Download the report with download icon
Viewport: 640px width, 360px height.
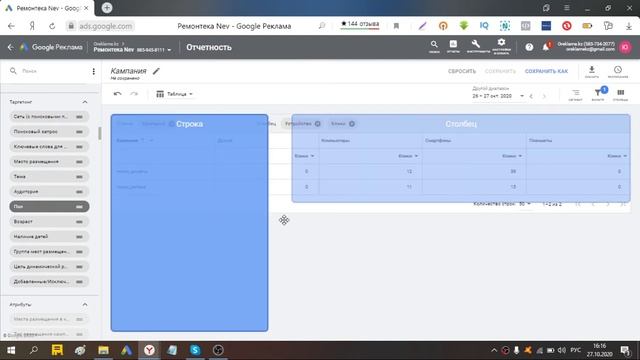pos(592,71)
